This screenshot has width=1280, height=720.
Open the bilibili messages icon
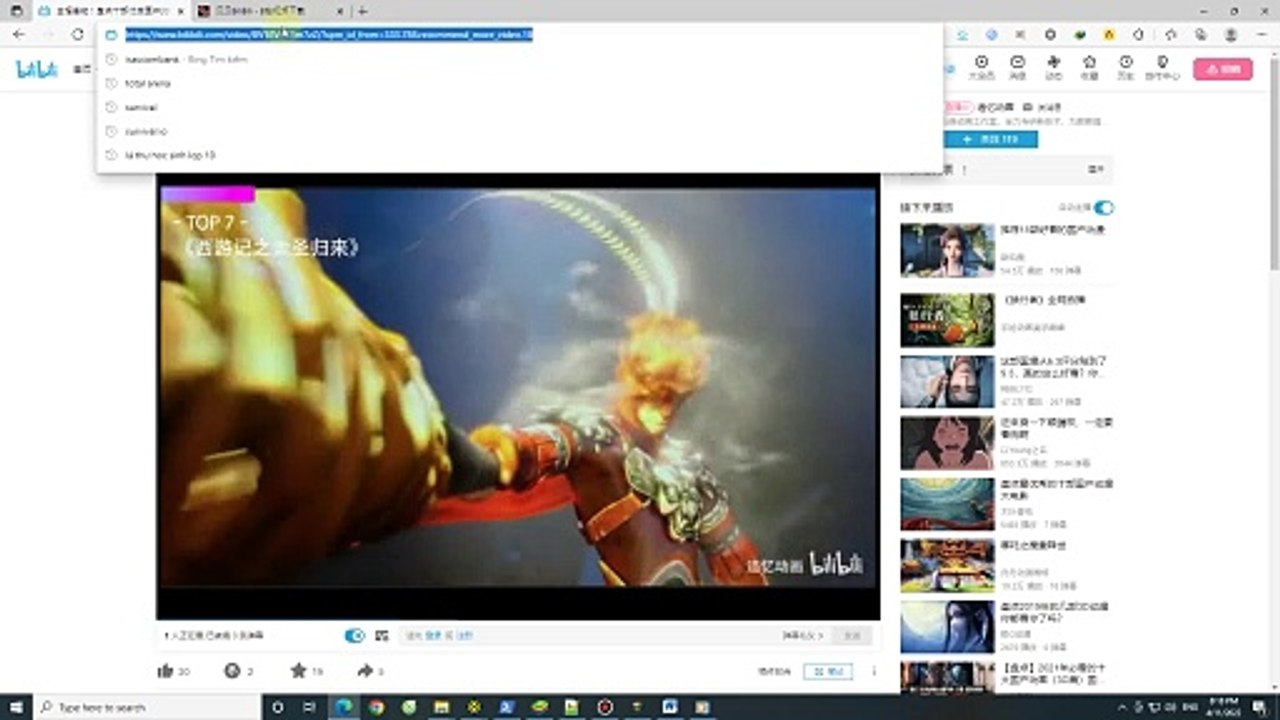click(x=1017, y=67)
